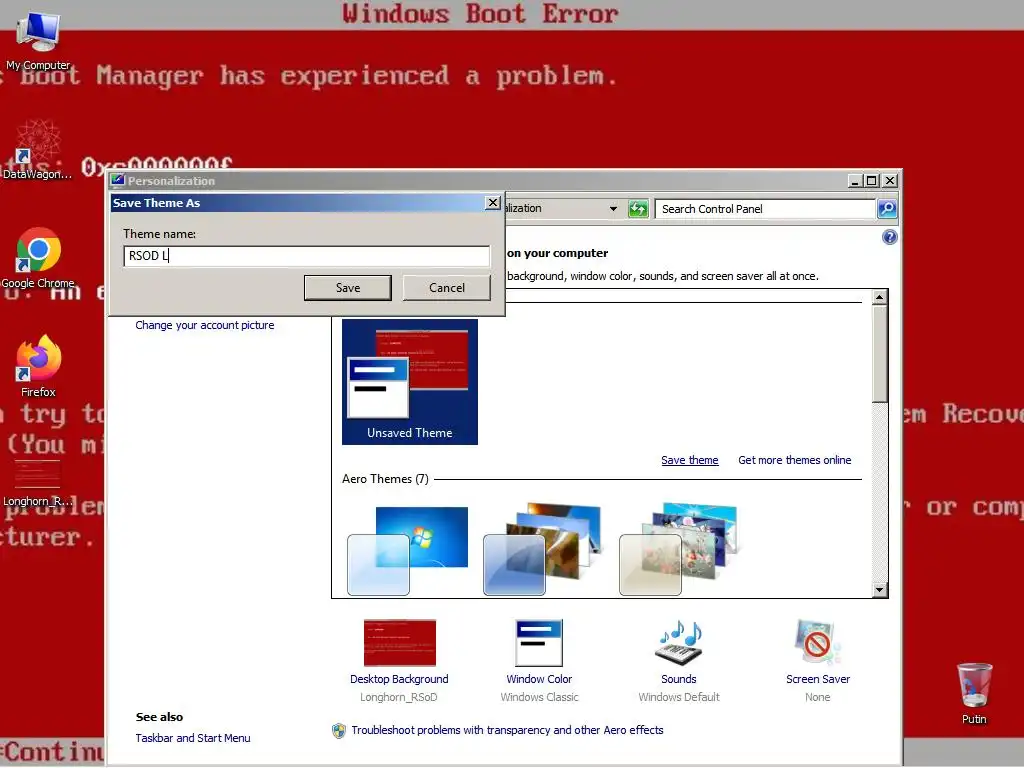This screenshot has width=1024, height=768.
Task: Click the themes list scrollbar thumb
Action: pyautogui.click(x=880, y=354)
